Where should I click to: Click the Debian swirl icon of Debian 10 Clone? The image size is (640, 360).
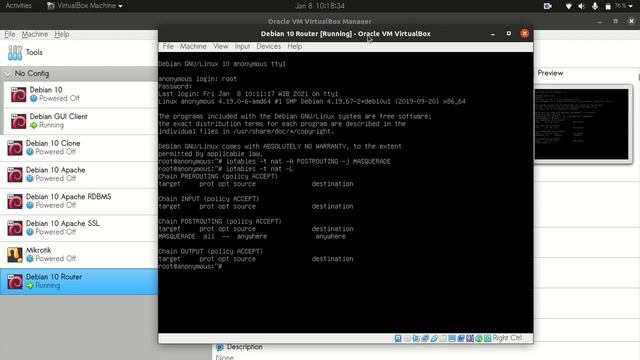tap(15, 148)
